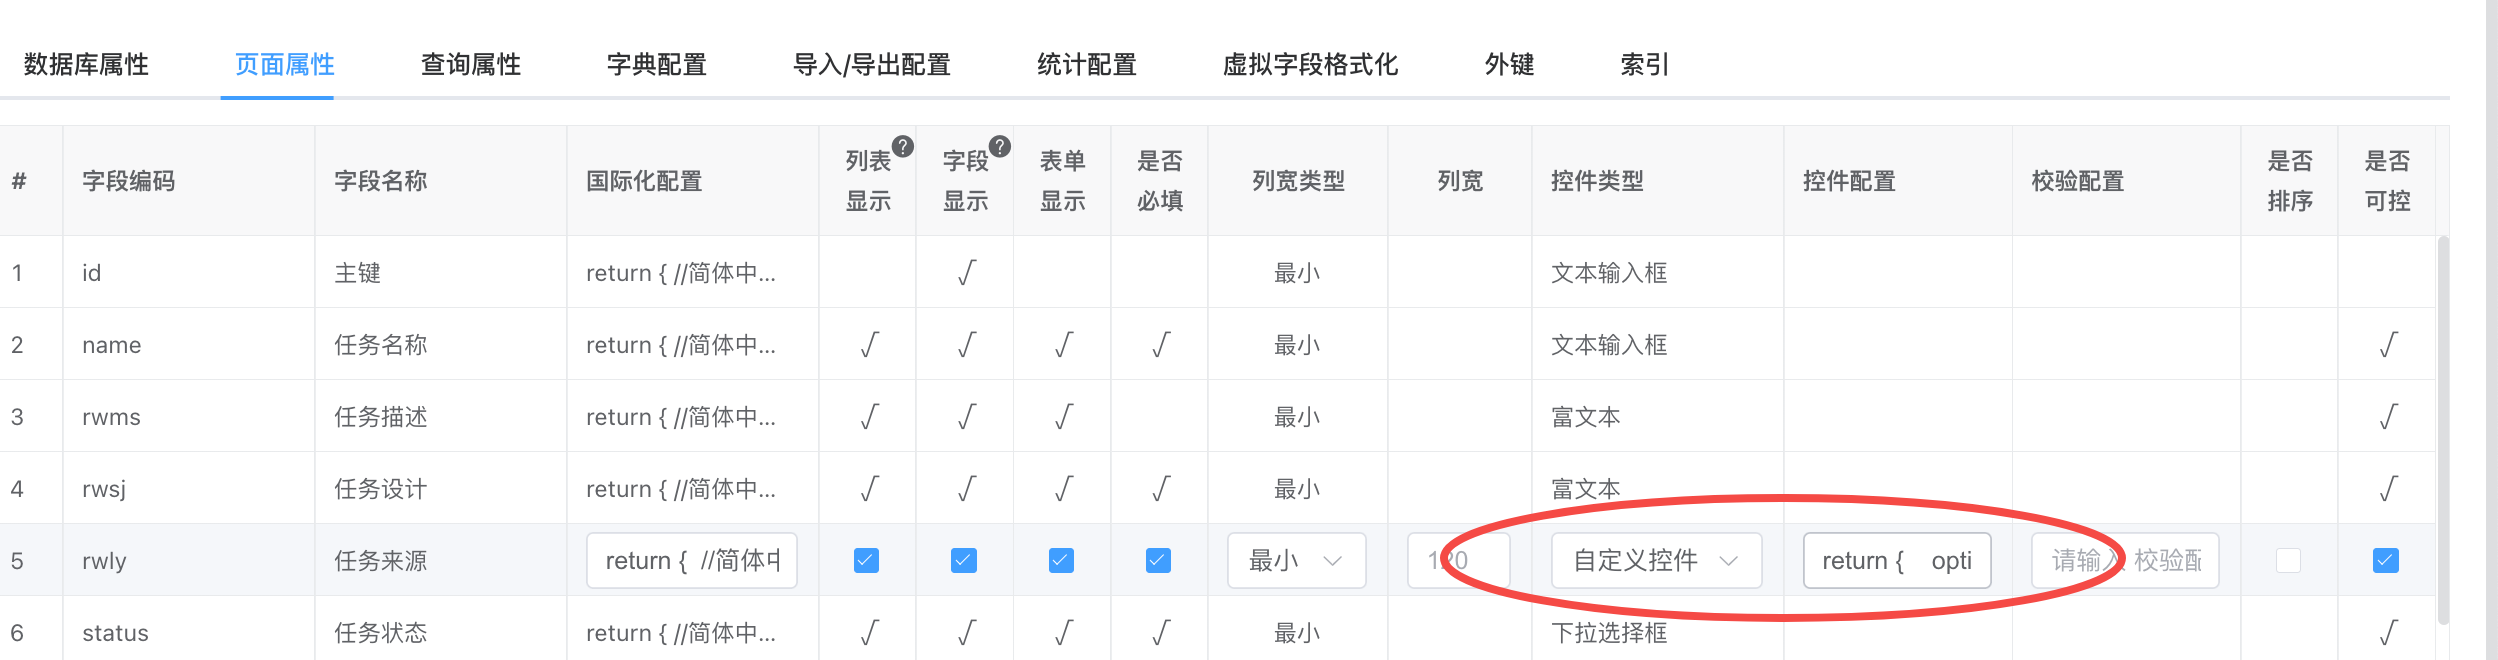Toggle 是否可控 checkbox in rwly row
The image size is (2498, 660).
(x=2385, y=560)
